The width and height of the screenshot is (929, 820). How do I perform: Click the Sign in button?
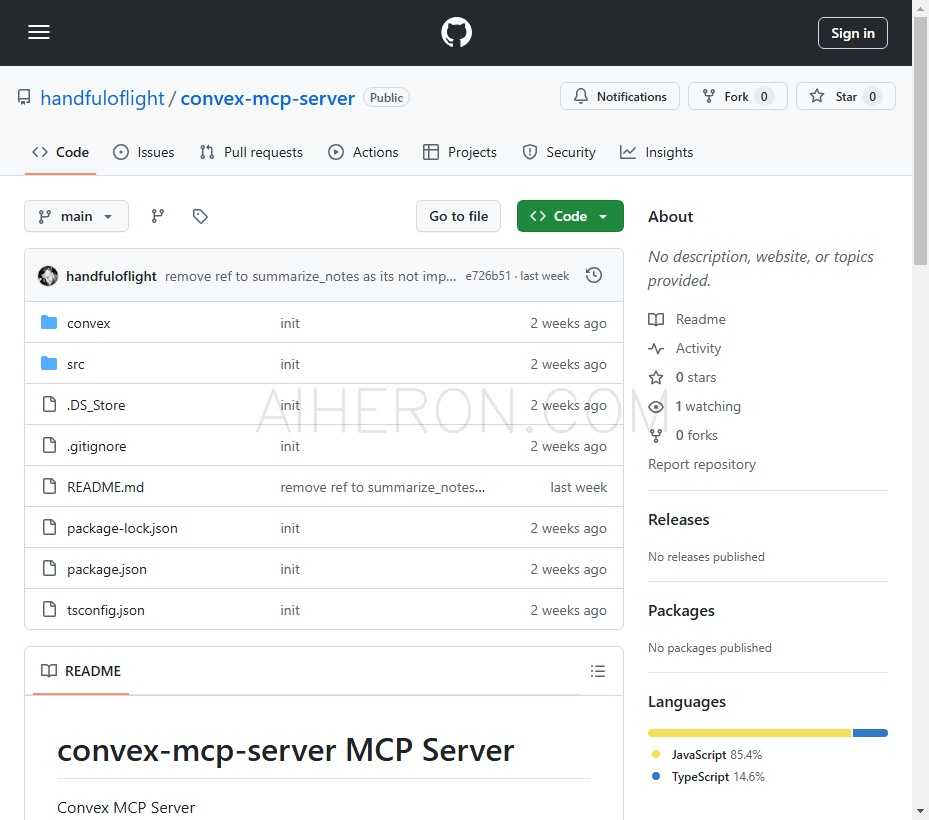(x=853, y=33)
